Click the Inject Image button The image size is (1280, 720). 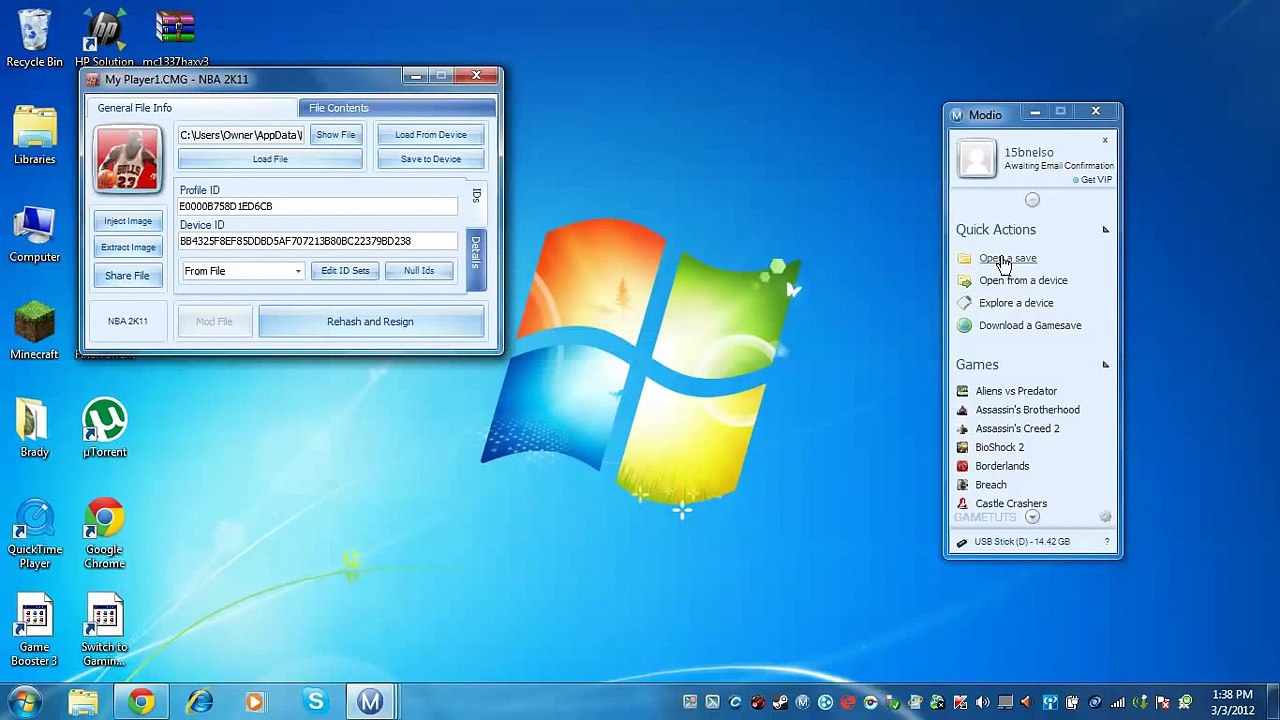click(128, 221)
